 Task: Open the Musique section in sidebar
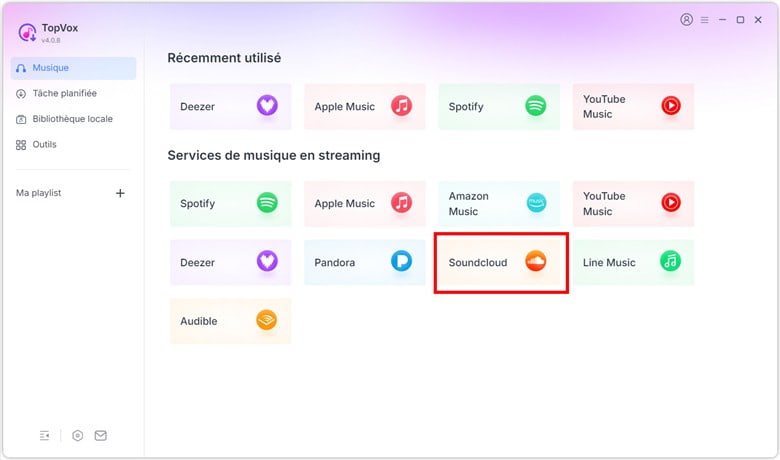click(73, 68)
